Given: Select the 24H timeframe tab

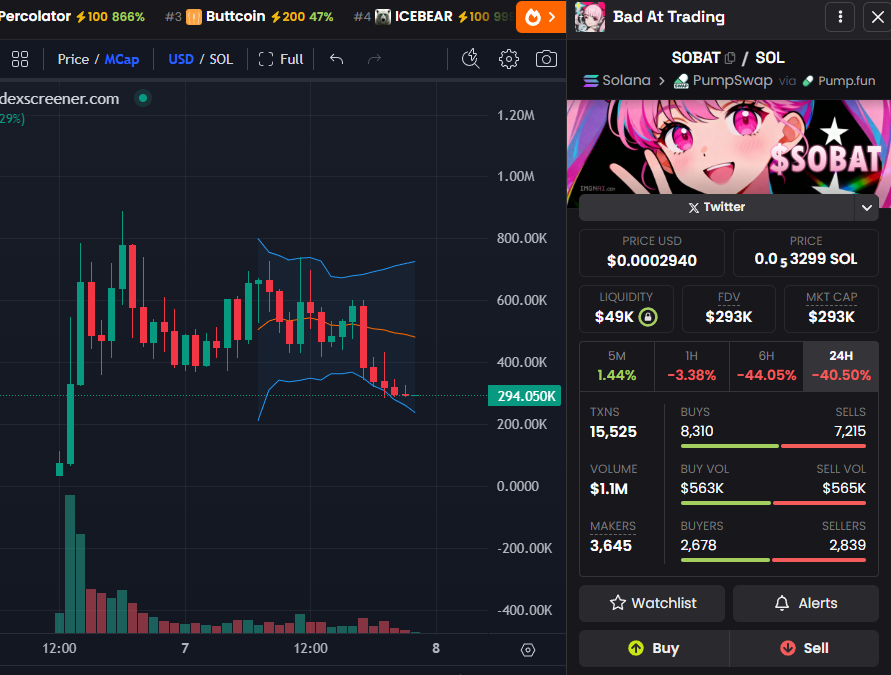Looking at the screenshot, I should [x=841, y=366].
